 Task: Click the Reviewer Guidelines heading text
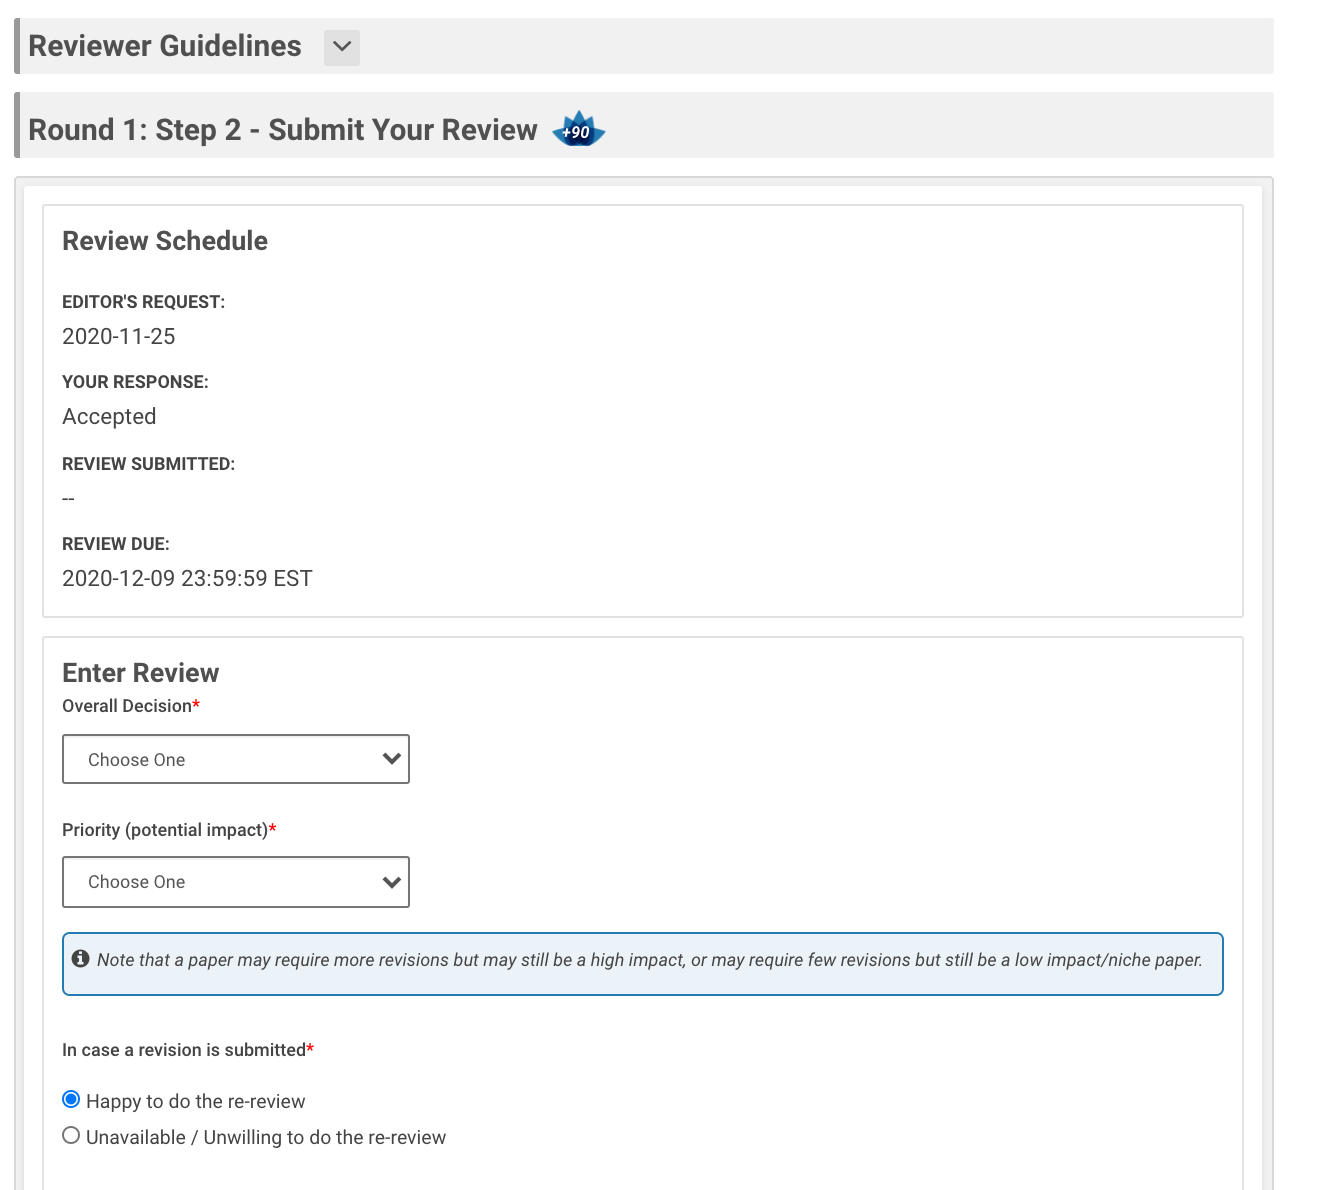165,46
